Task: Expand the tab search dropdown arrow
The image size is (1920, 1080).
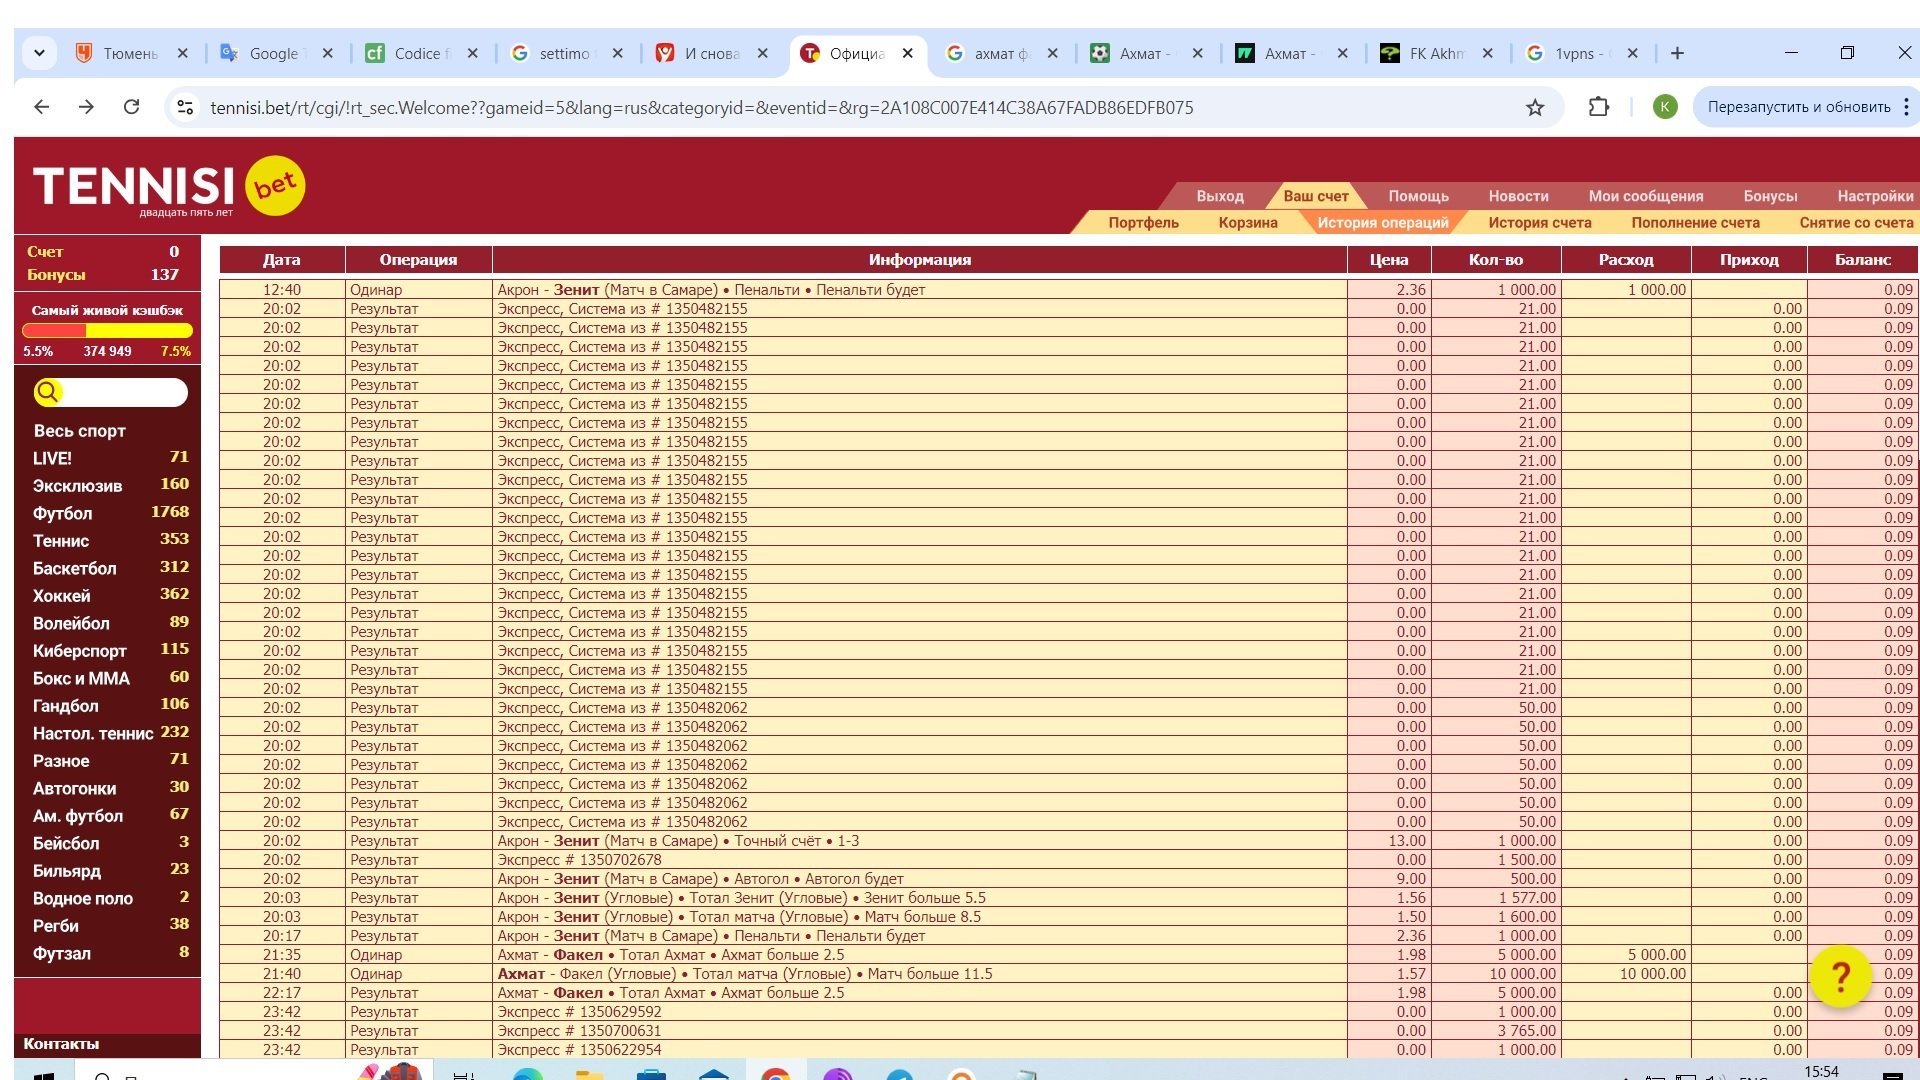Action: click(x=39, y=53)
